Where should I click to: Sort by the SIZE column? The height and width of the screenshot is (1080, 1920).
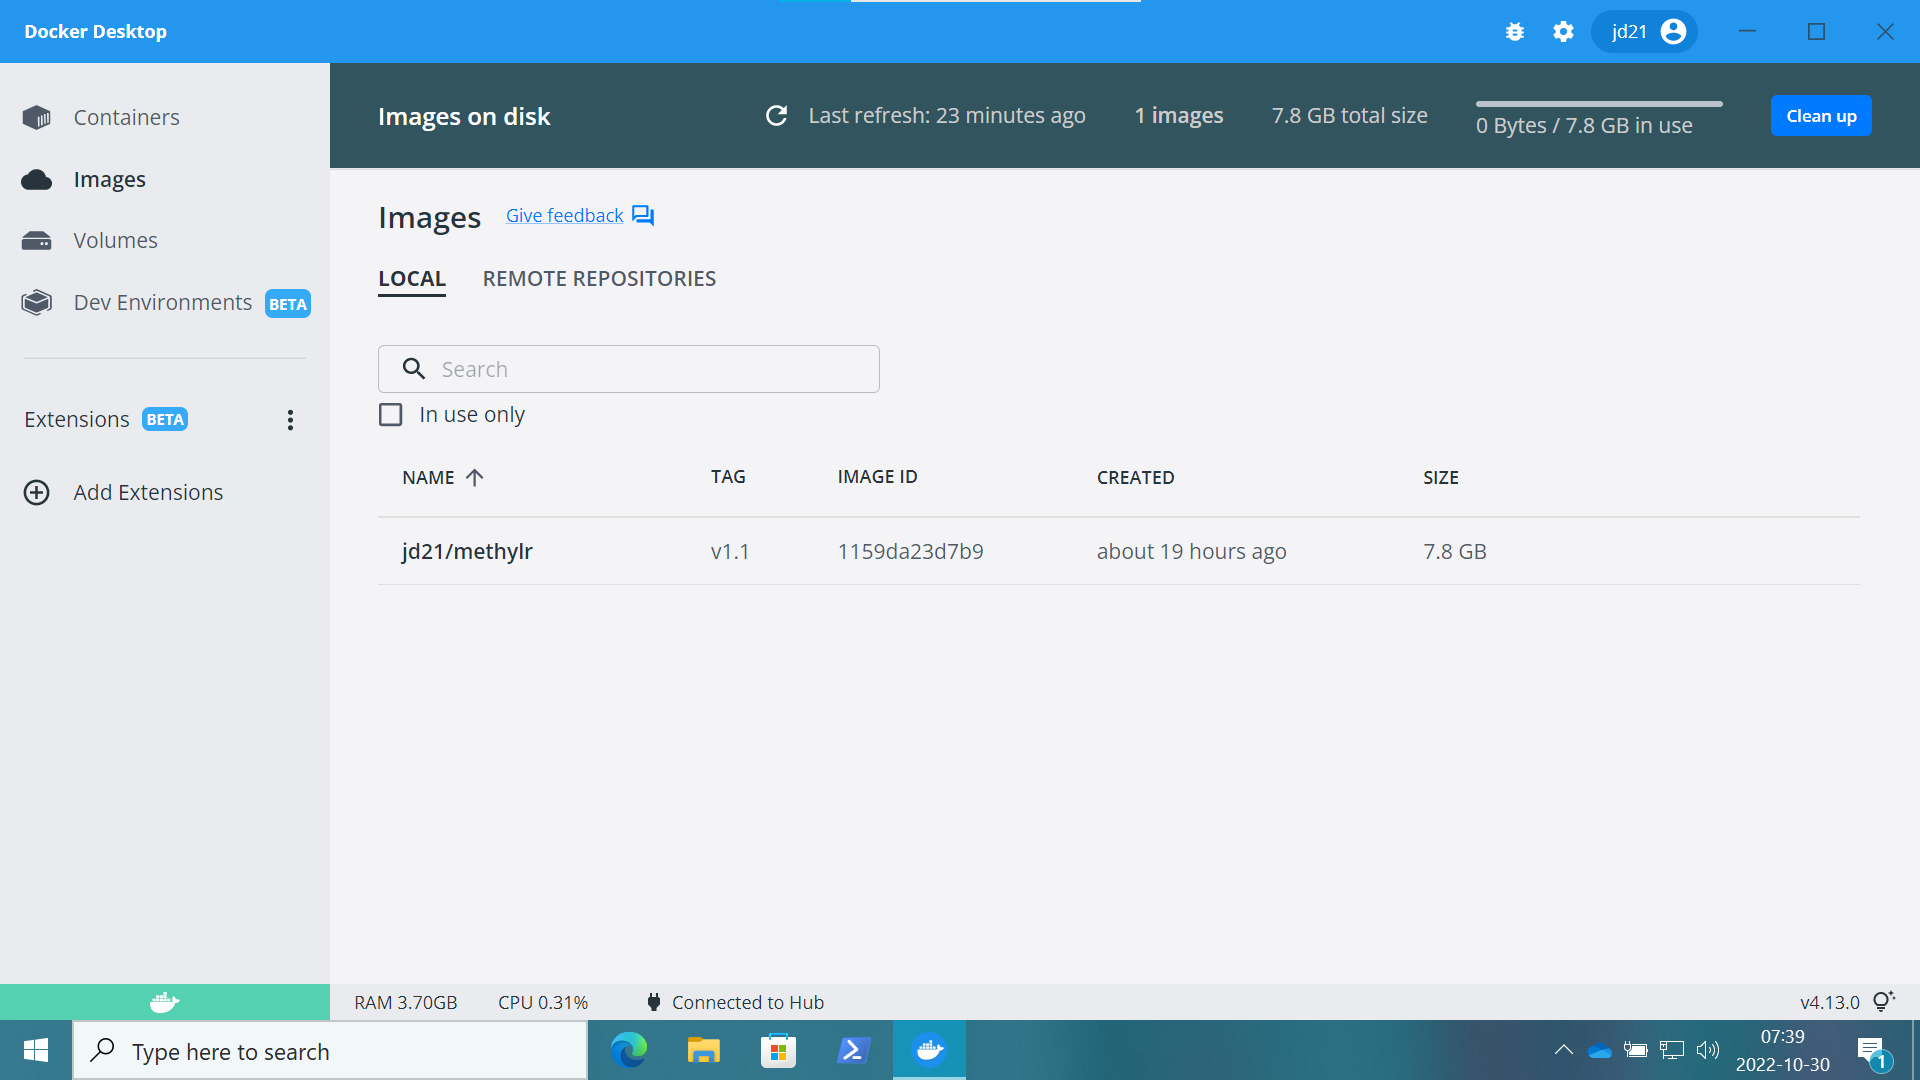[x=1441, y=478]
